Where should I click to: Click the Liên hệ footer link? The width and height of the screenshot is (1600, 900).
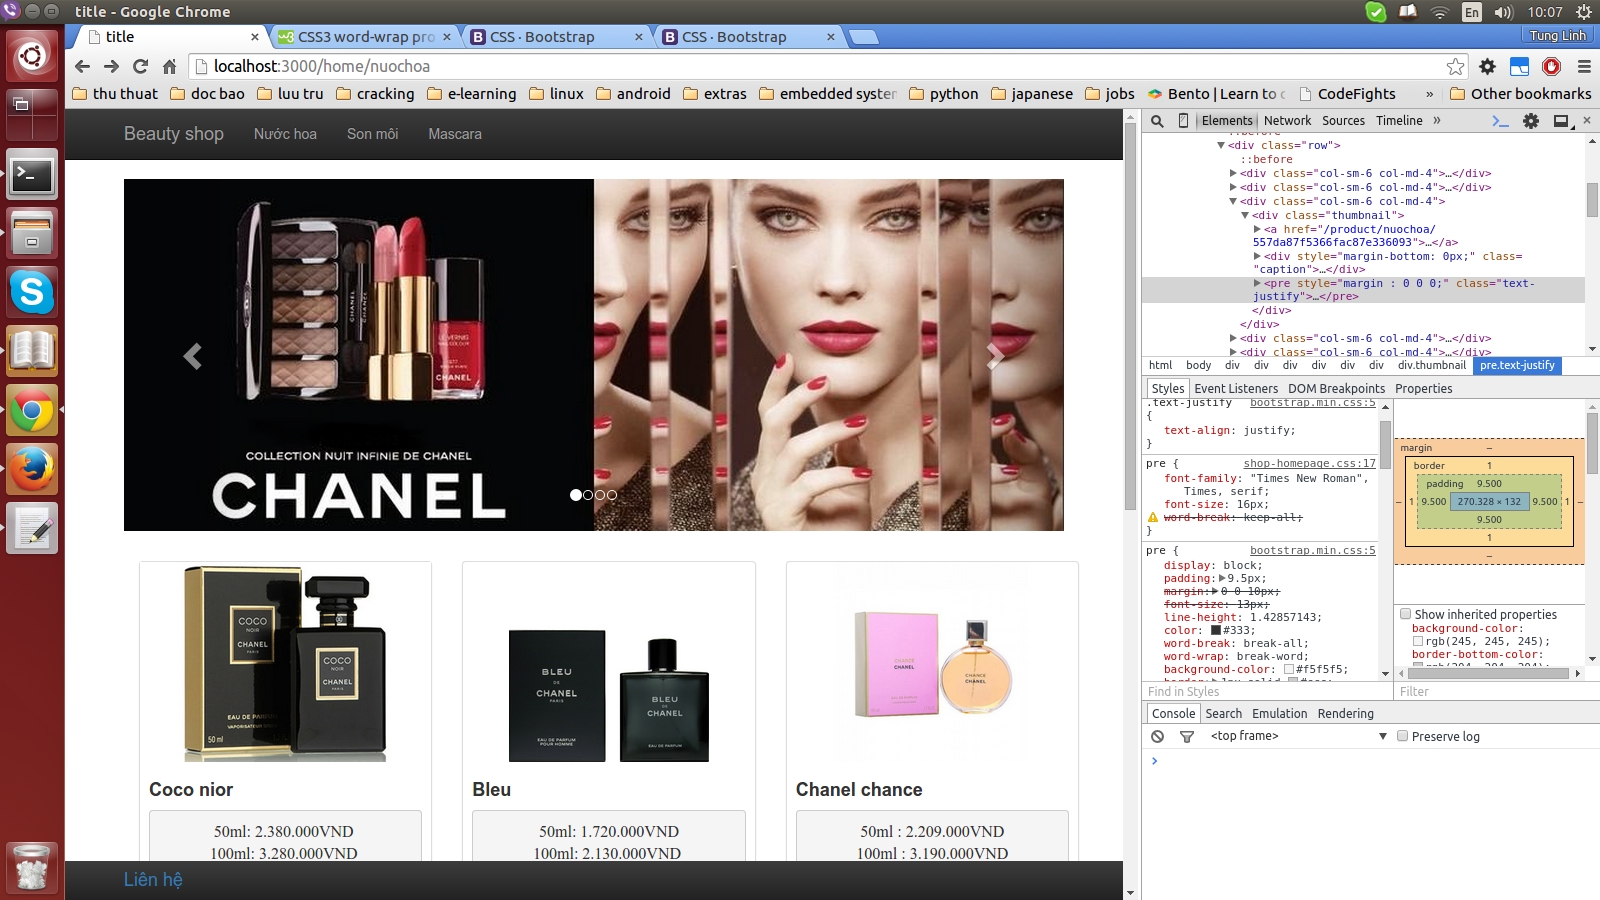(x=153, y=880)
